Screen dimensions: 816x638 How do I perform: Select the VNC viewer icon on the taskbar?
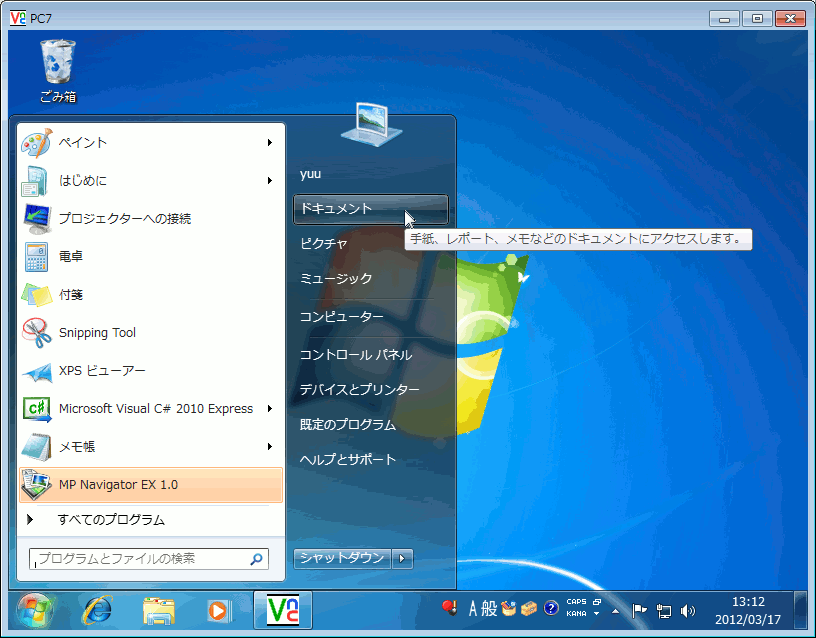click(282, 612)
